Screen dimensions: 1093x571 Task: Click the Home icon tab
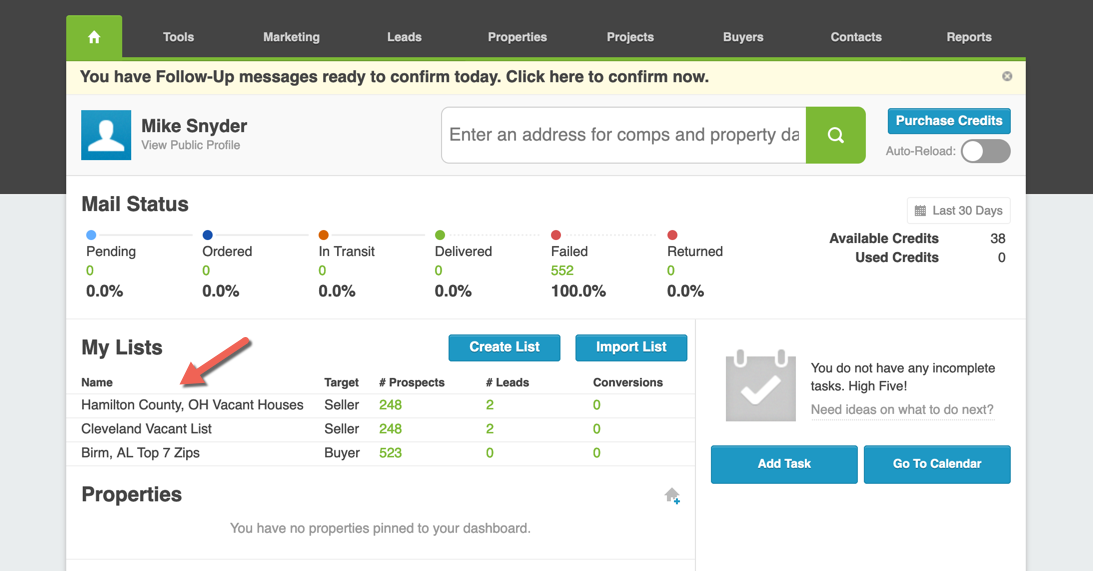[94, 37]
